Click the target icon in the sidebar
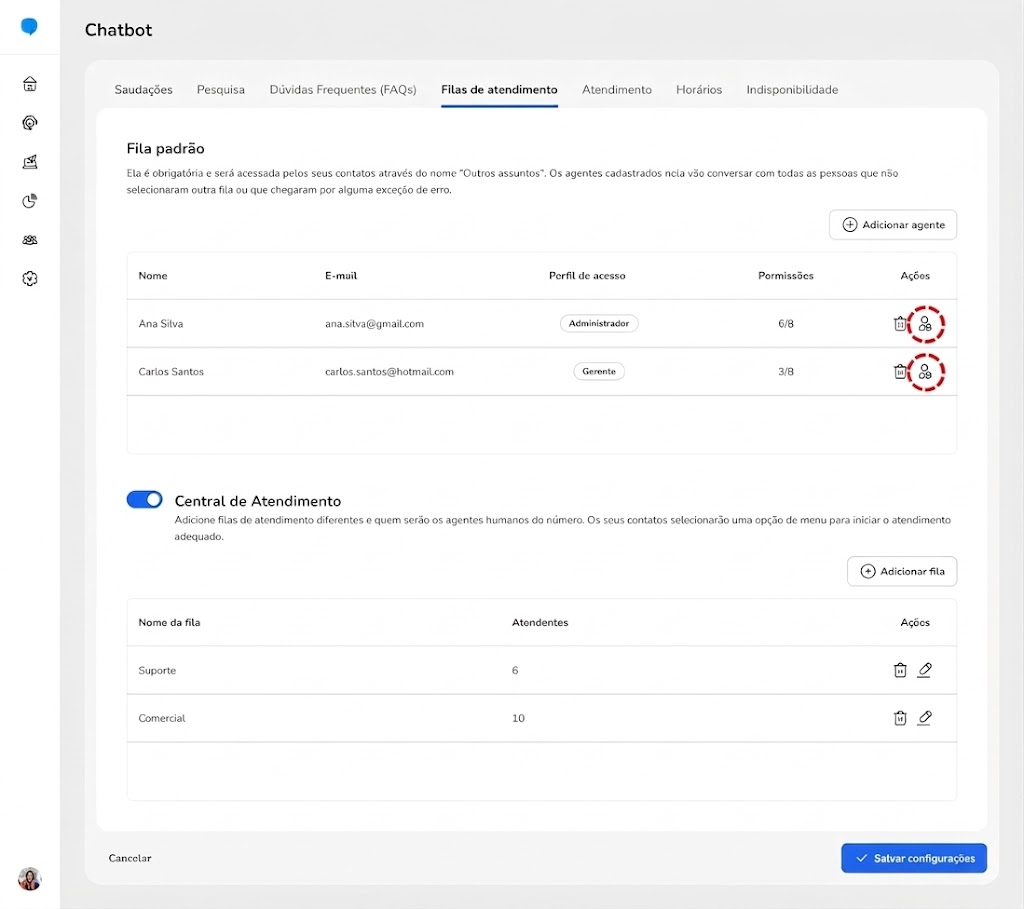The width and height of the screenshot is (1024, 909). 29,123
